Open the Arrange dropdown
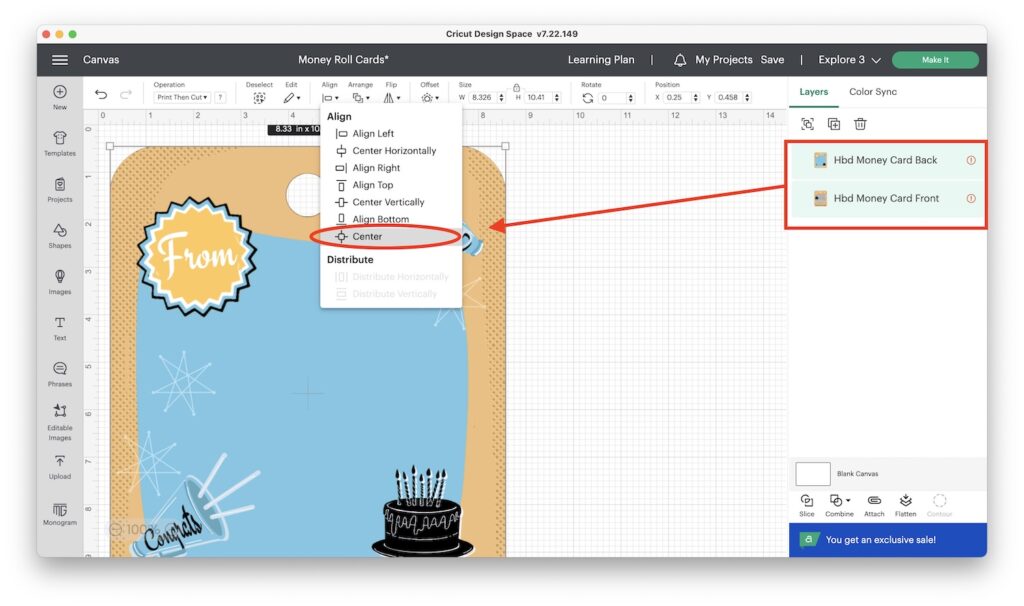Viewport: 1024px width, 606px height. (360, 98)
